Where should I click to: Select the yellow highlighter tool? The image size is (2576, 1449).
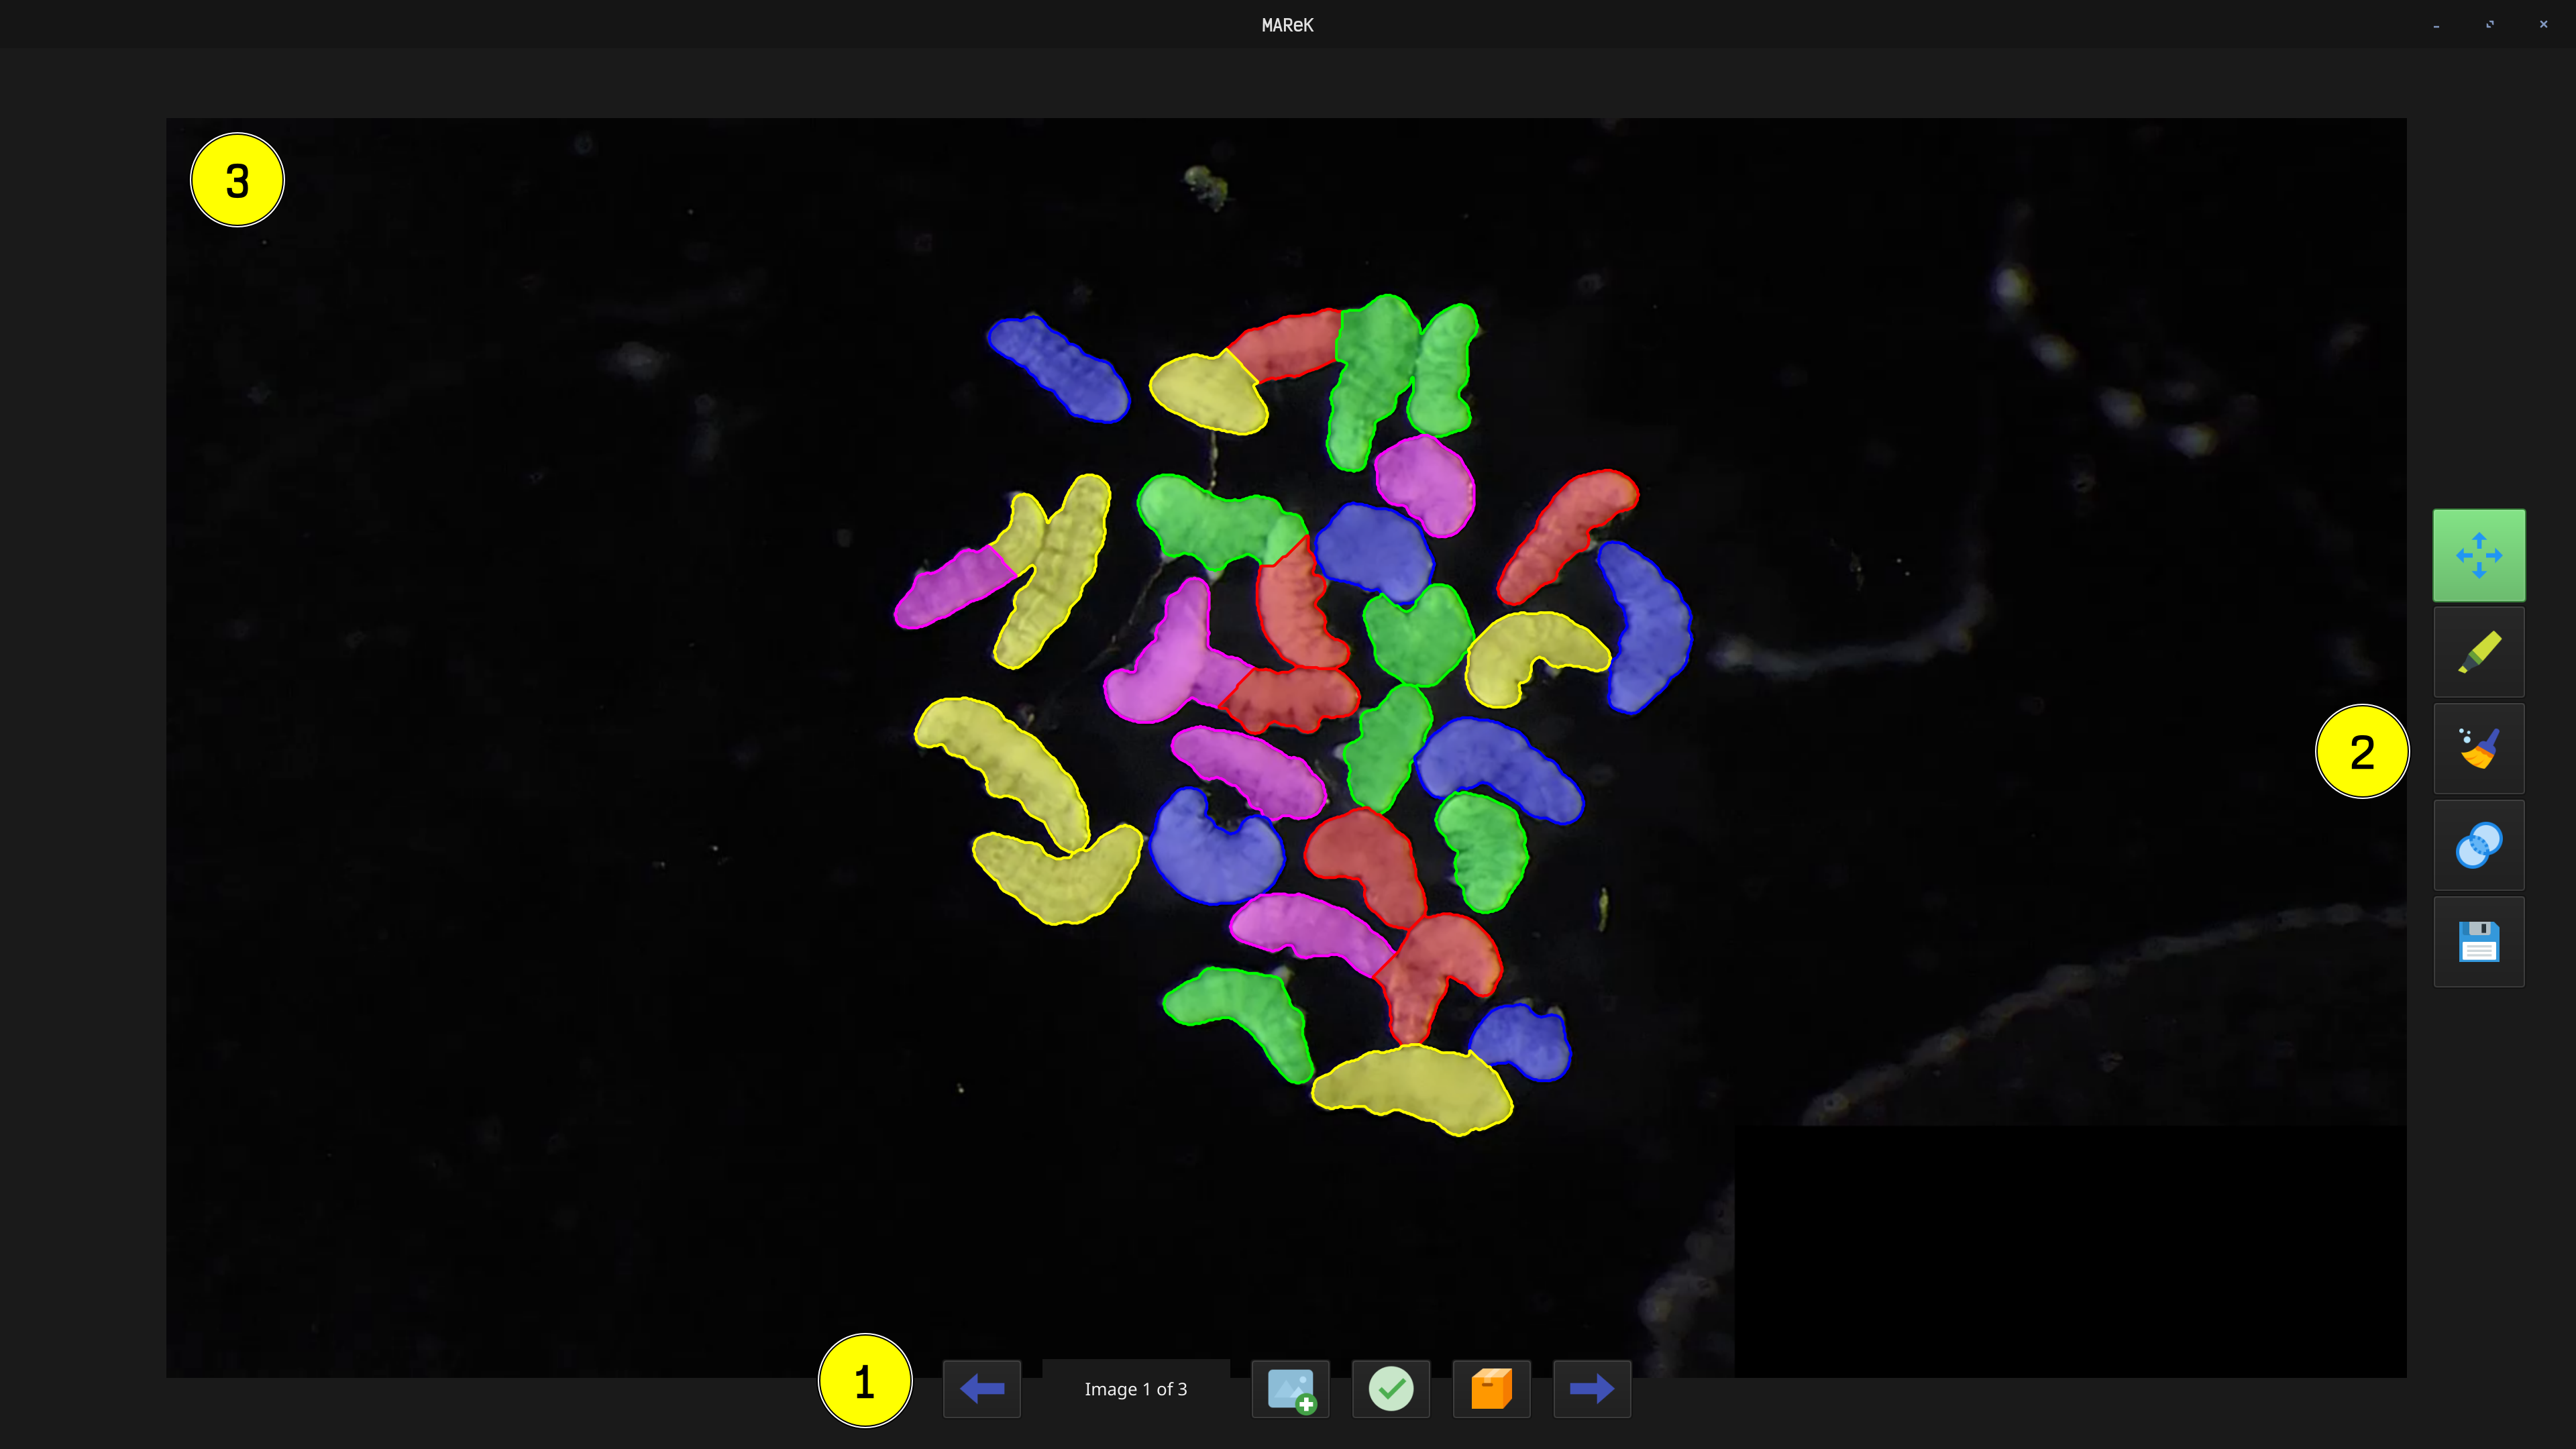point(2478,652)
